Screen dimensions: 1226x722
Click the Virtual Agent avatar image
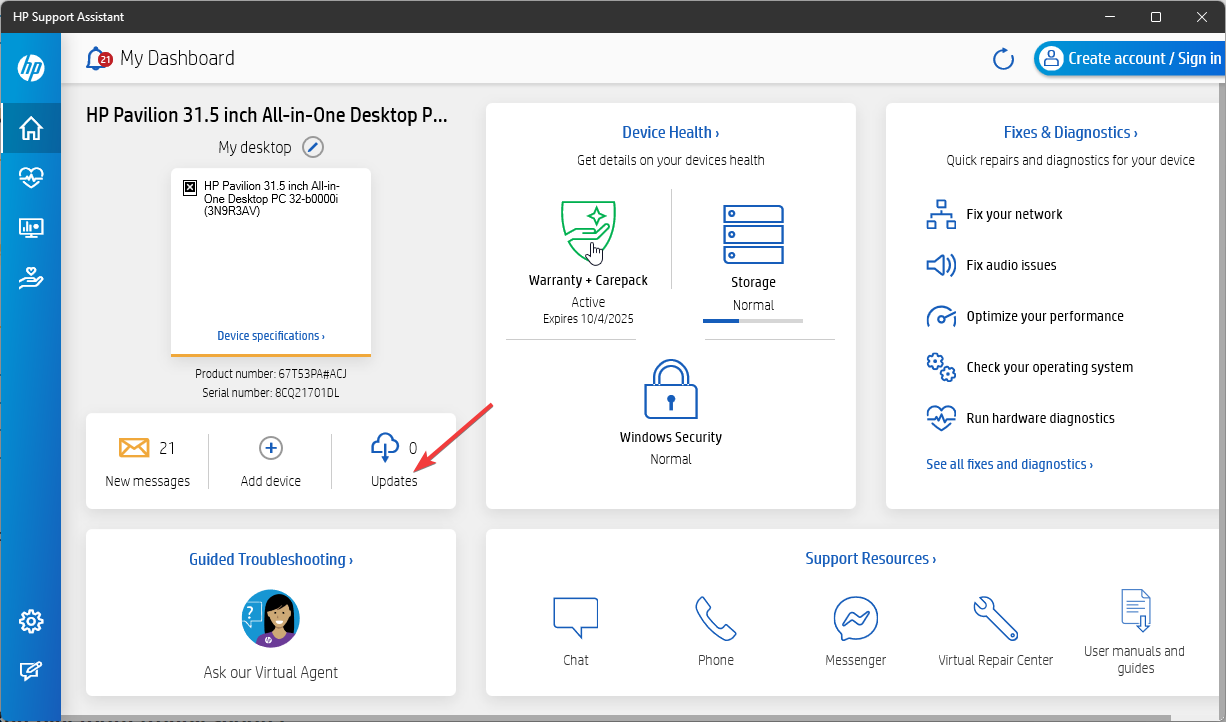(x=271, y=619)
